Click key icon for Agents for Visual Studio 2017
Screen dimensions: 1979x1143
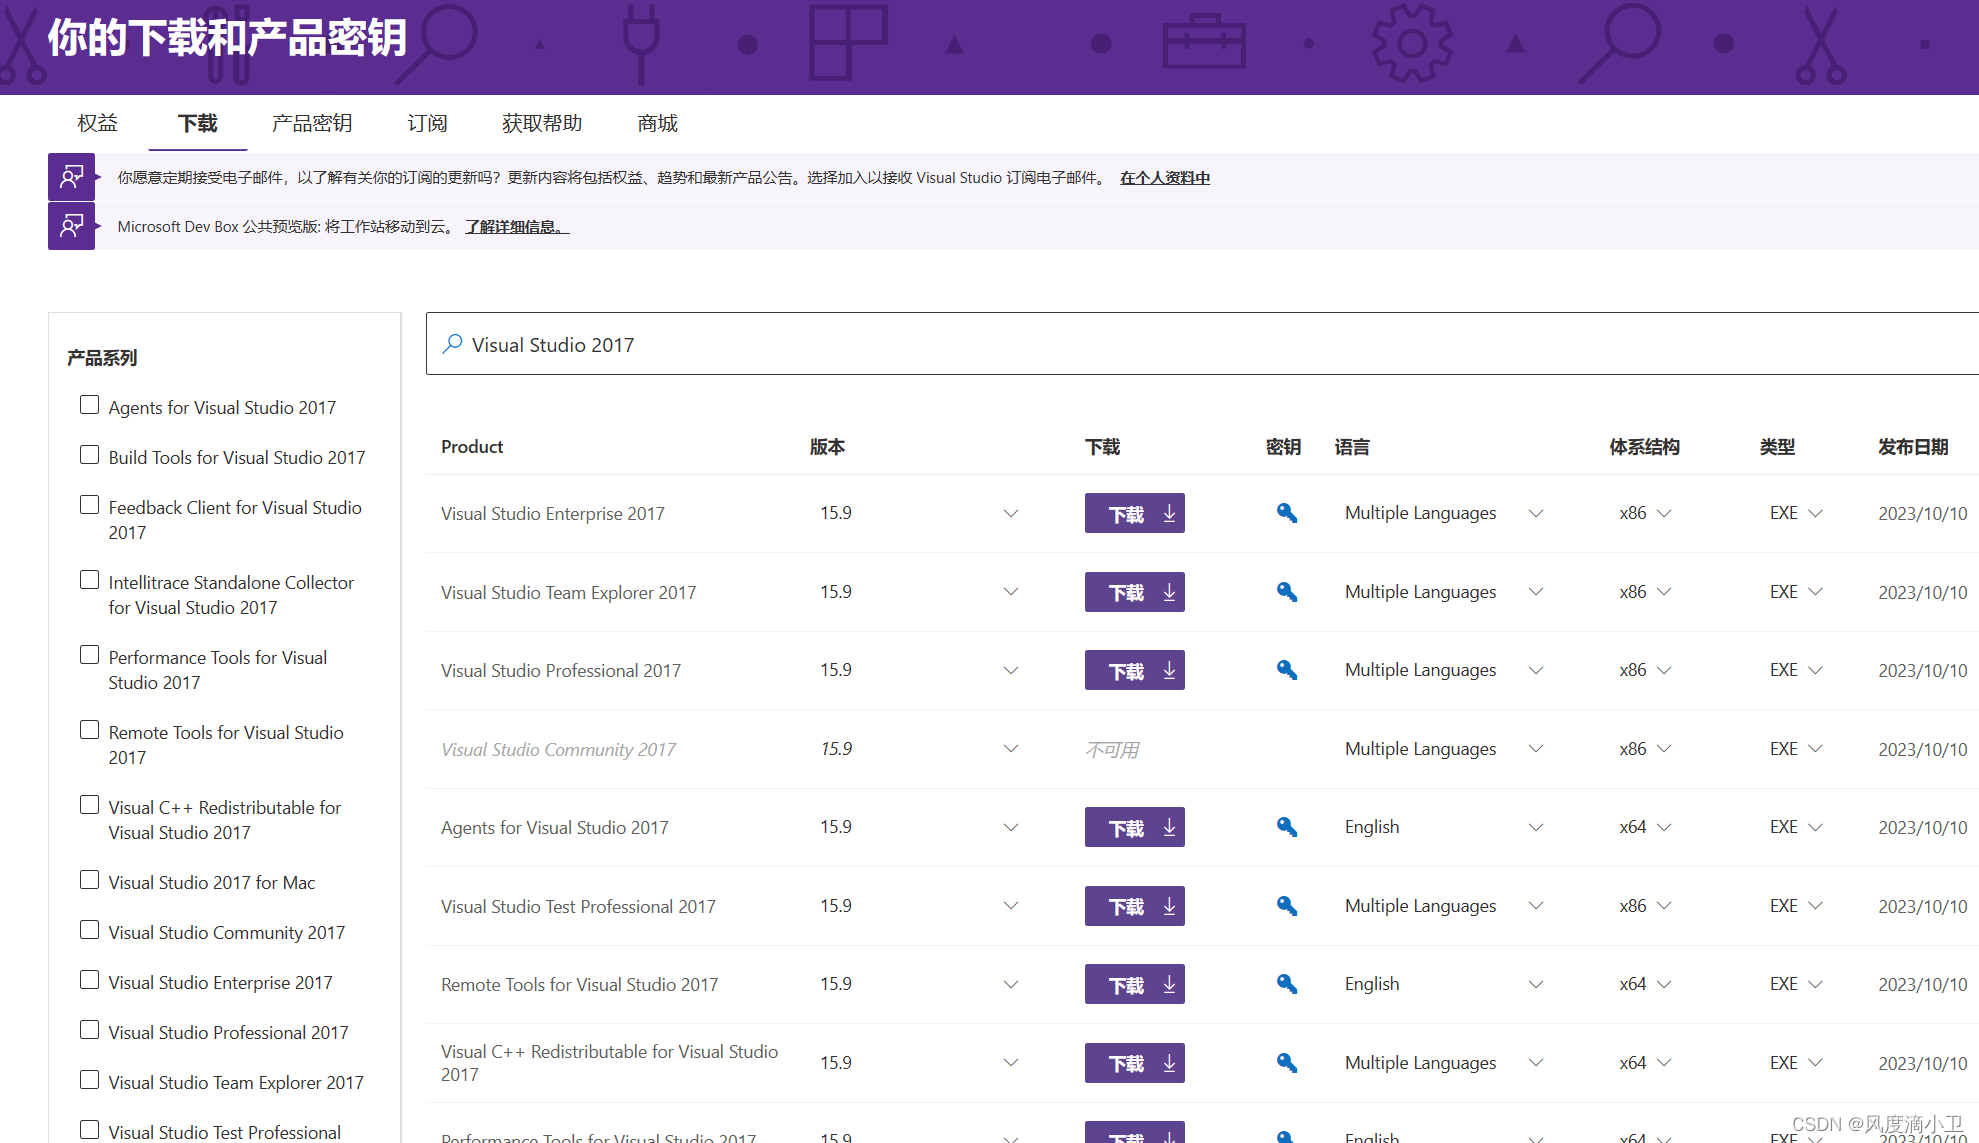(x=1286, y=827)
